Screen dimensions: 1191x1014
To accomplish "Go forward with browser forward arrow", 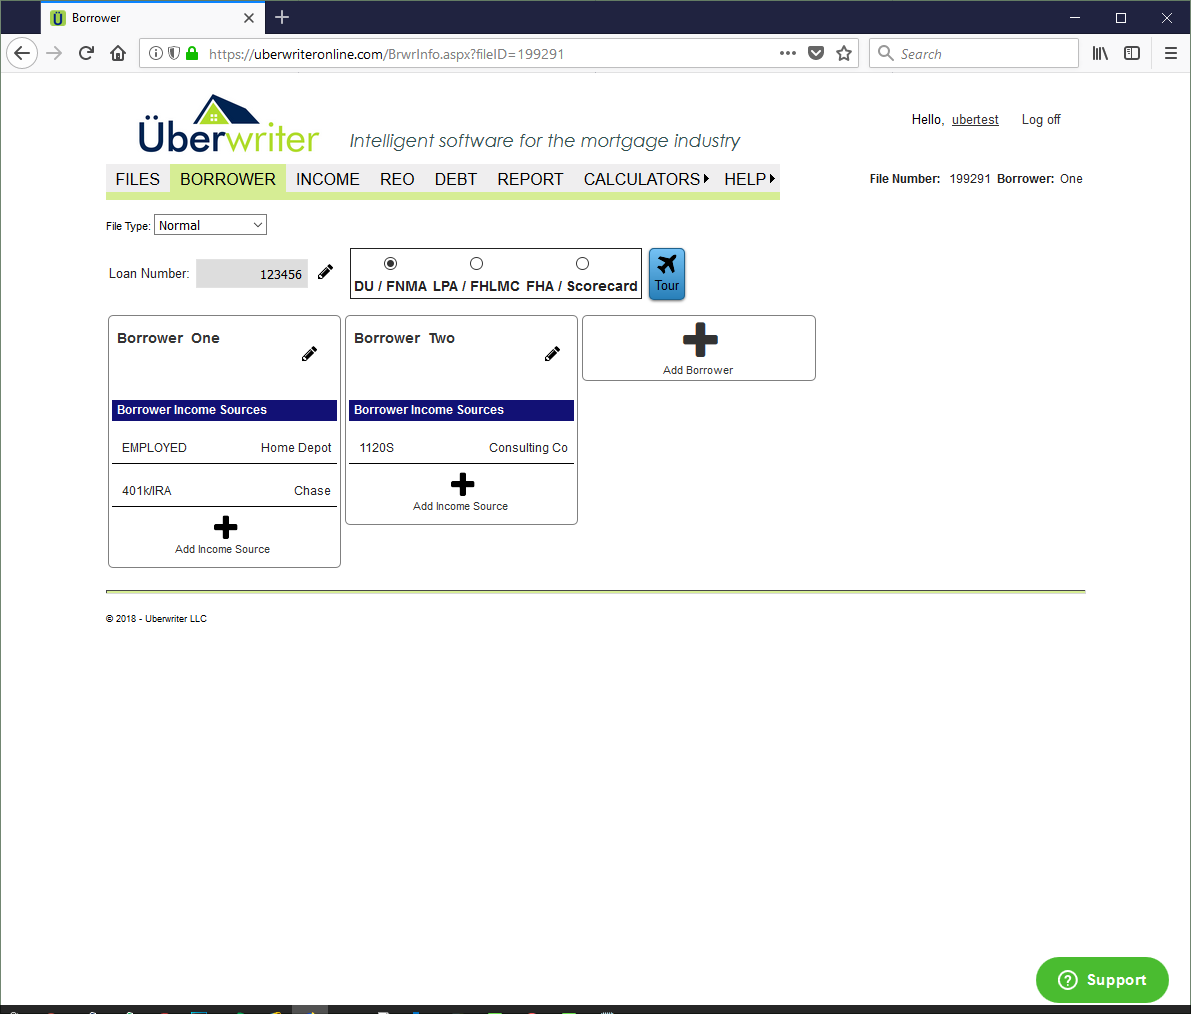I will [x=54, y=53].
